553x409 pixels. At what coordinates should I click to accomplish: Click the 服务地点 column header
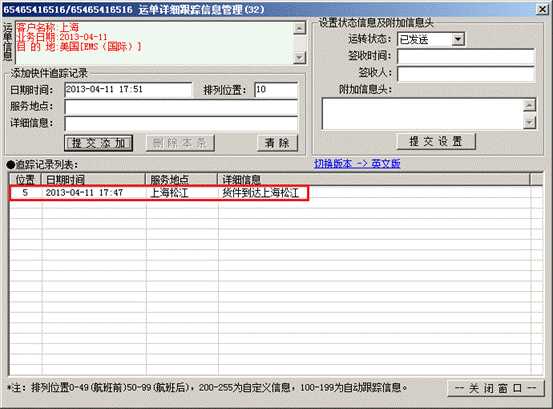pyautogui.click(x=182, y=179)
